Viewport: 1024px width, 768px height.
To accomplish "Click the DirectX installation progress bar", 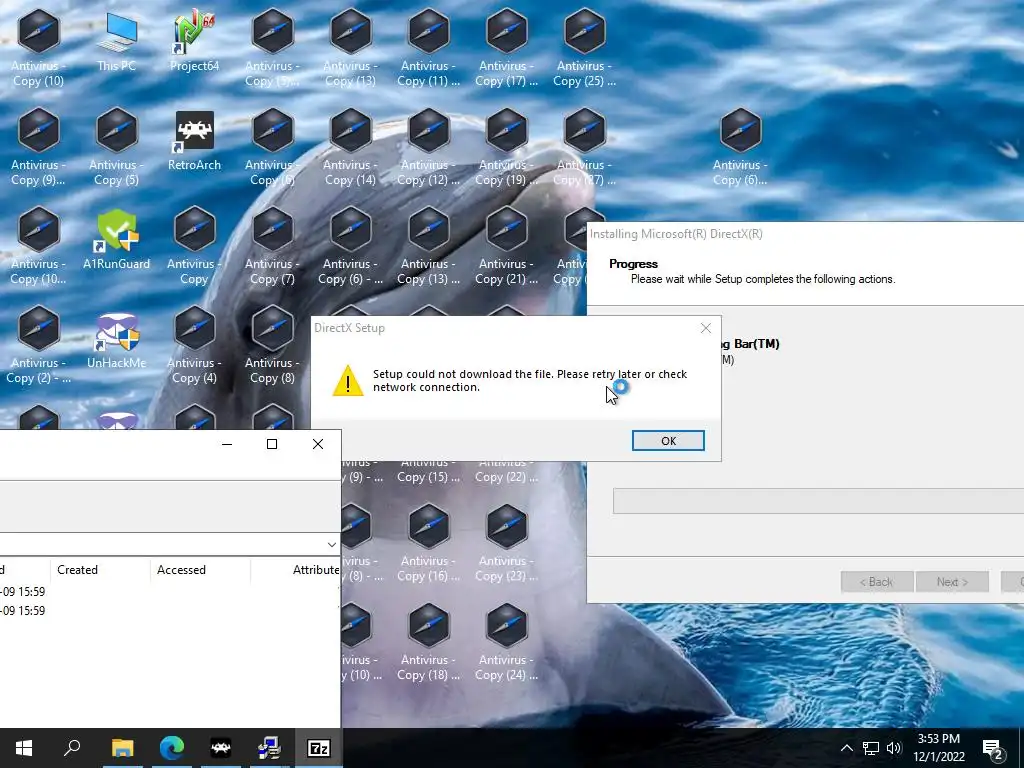I will click(x=818, y=501).
